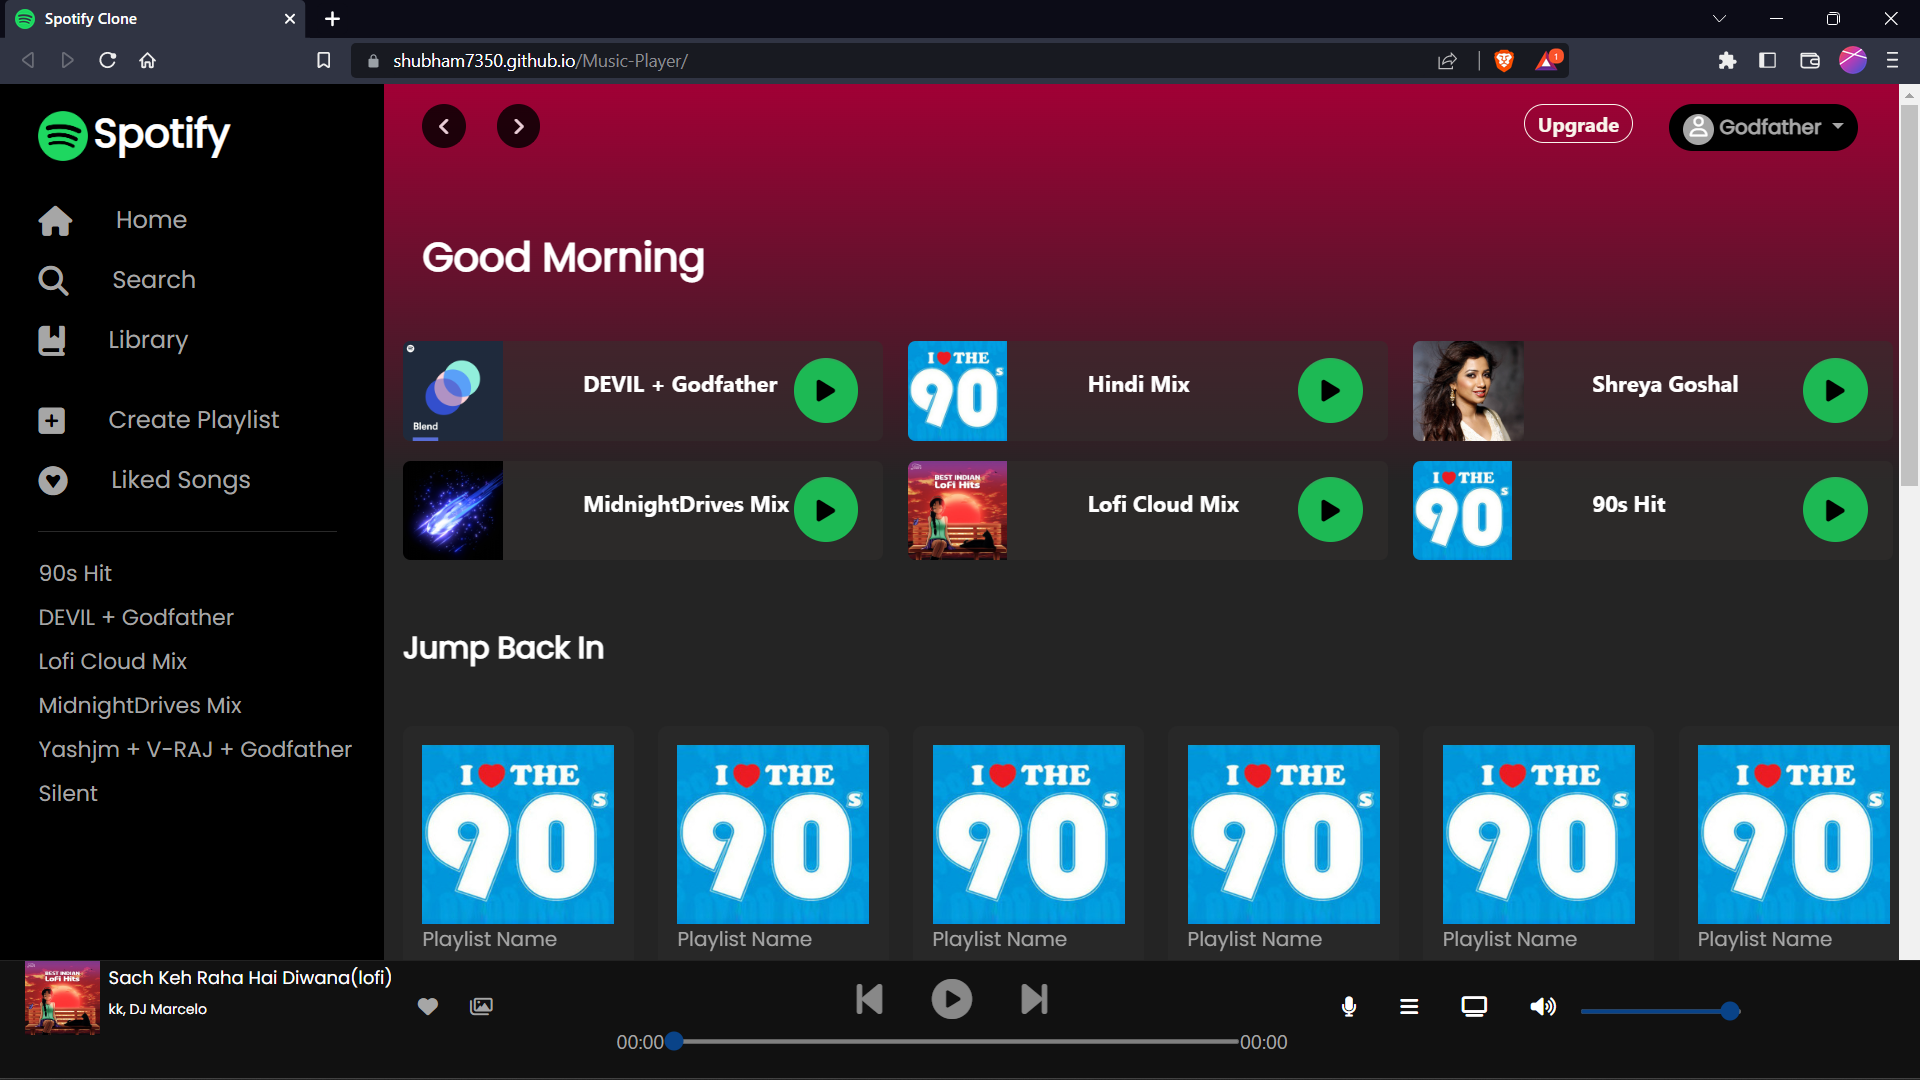Open the Godfather user dropdown
1920x1080 pixels.
point(1763,127)
